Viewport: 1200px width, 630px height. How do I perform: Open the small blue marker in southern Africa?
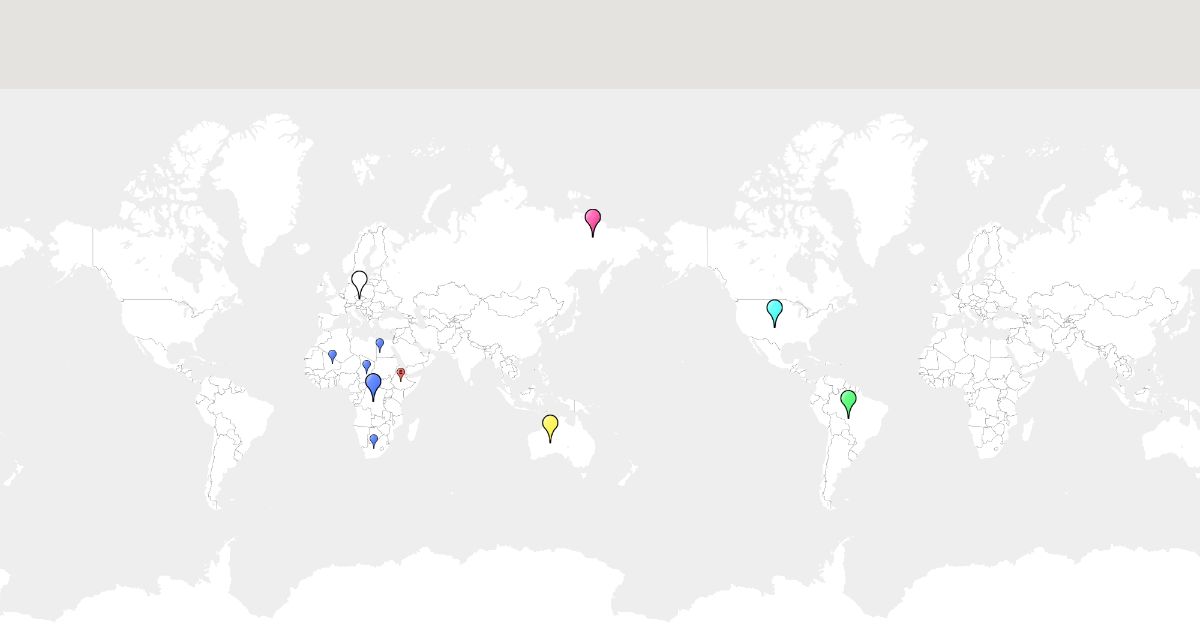(x=374, y=440)
